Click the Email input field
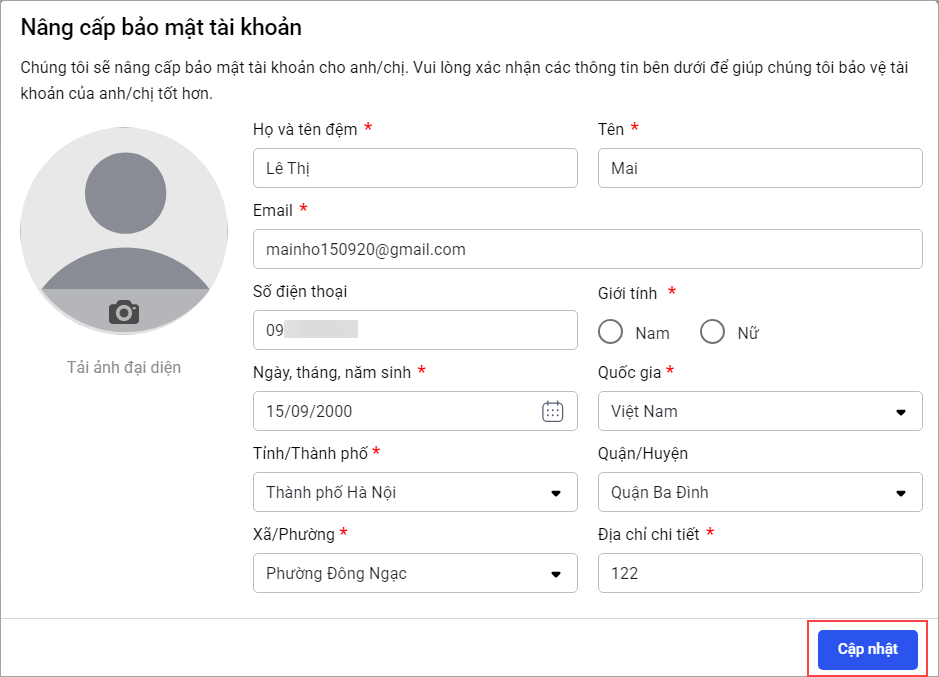The width and height of the screenshot is (939, 677). point(587,249)
